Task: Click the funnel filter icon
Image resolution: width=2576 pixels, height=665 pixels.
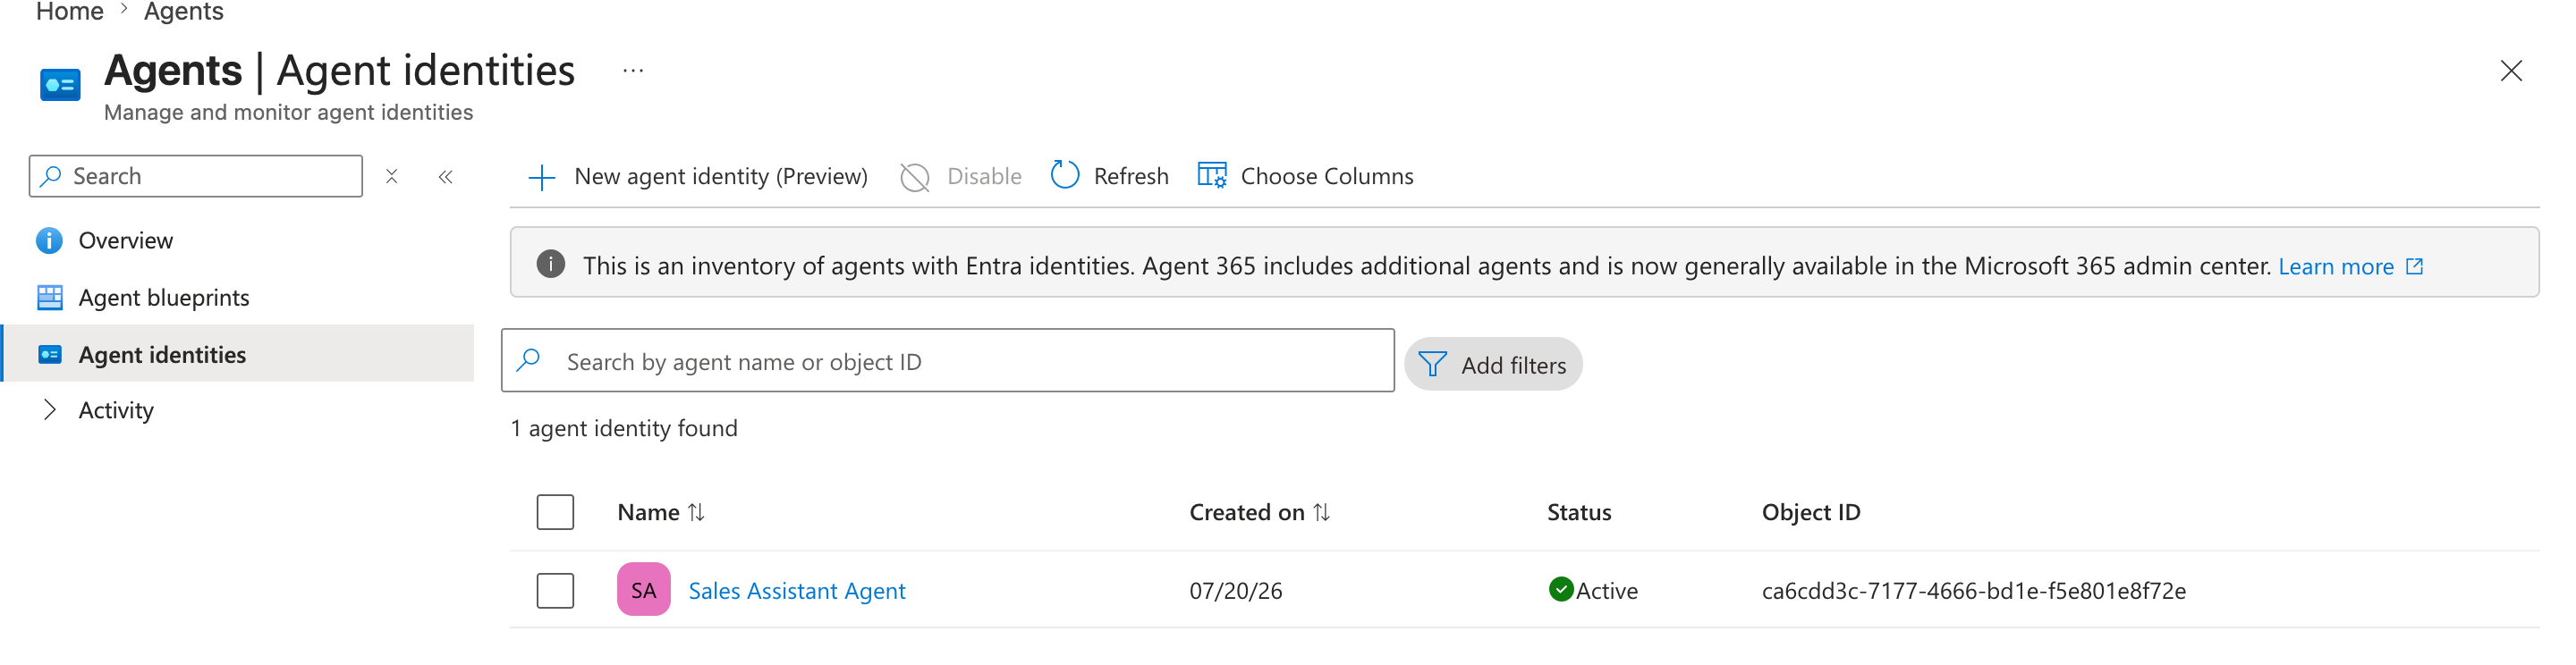Action: tap(1433, 364)
